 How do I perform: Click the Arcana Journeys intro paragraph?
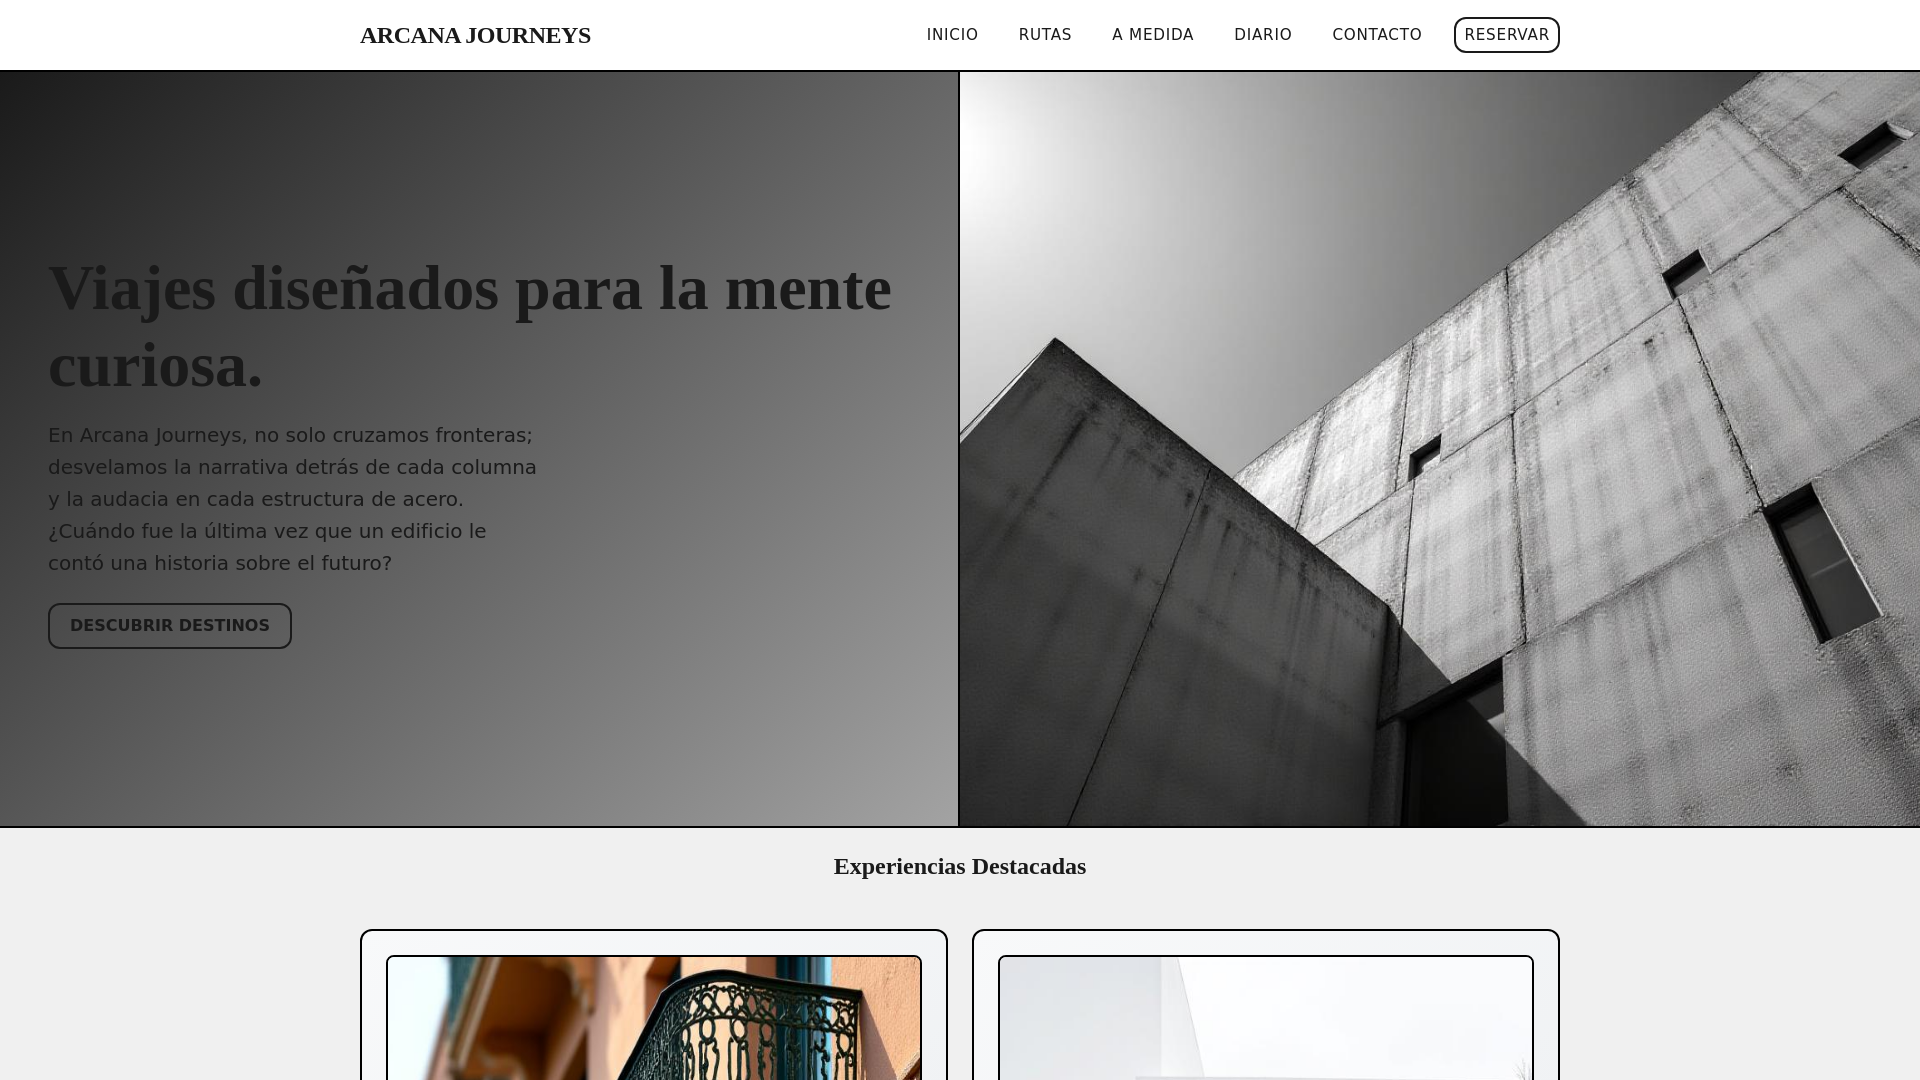pos(292,467)
